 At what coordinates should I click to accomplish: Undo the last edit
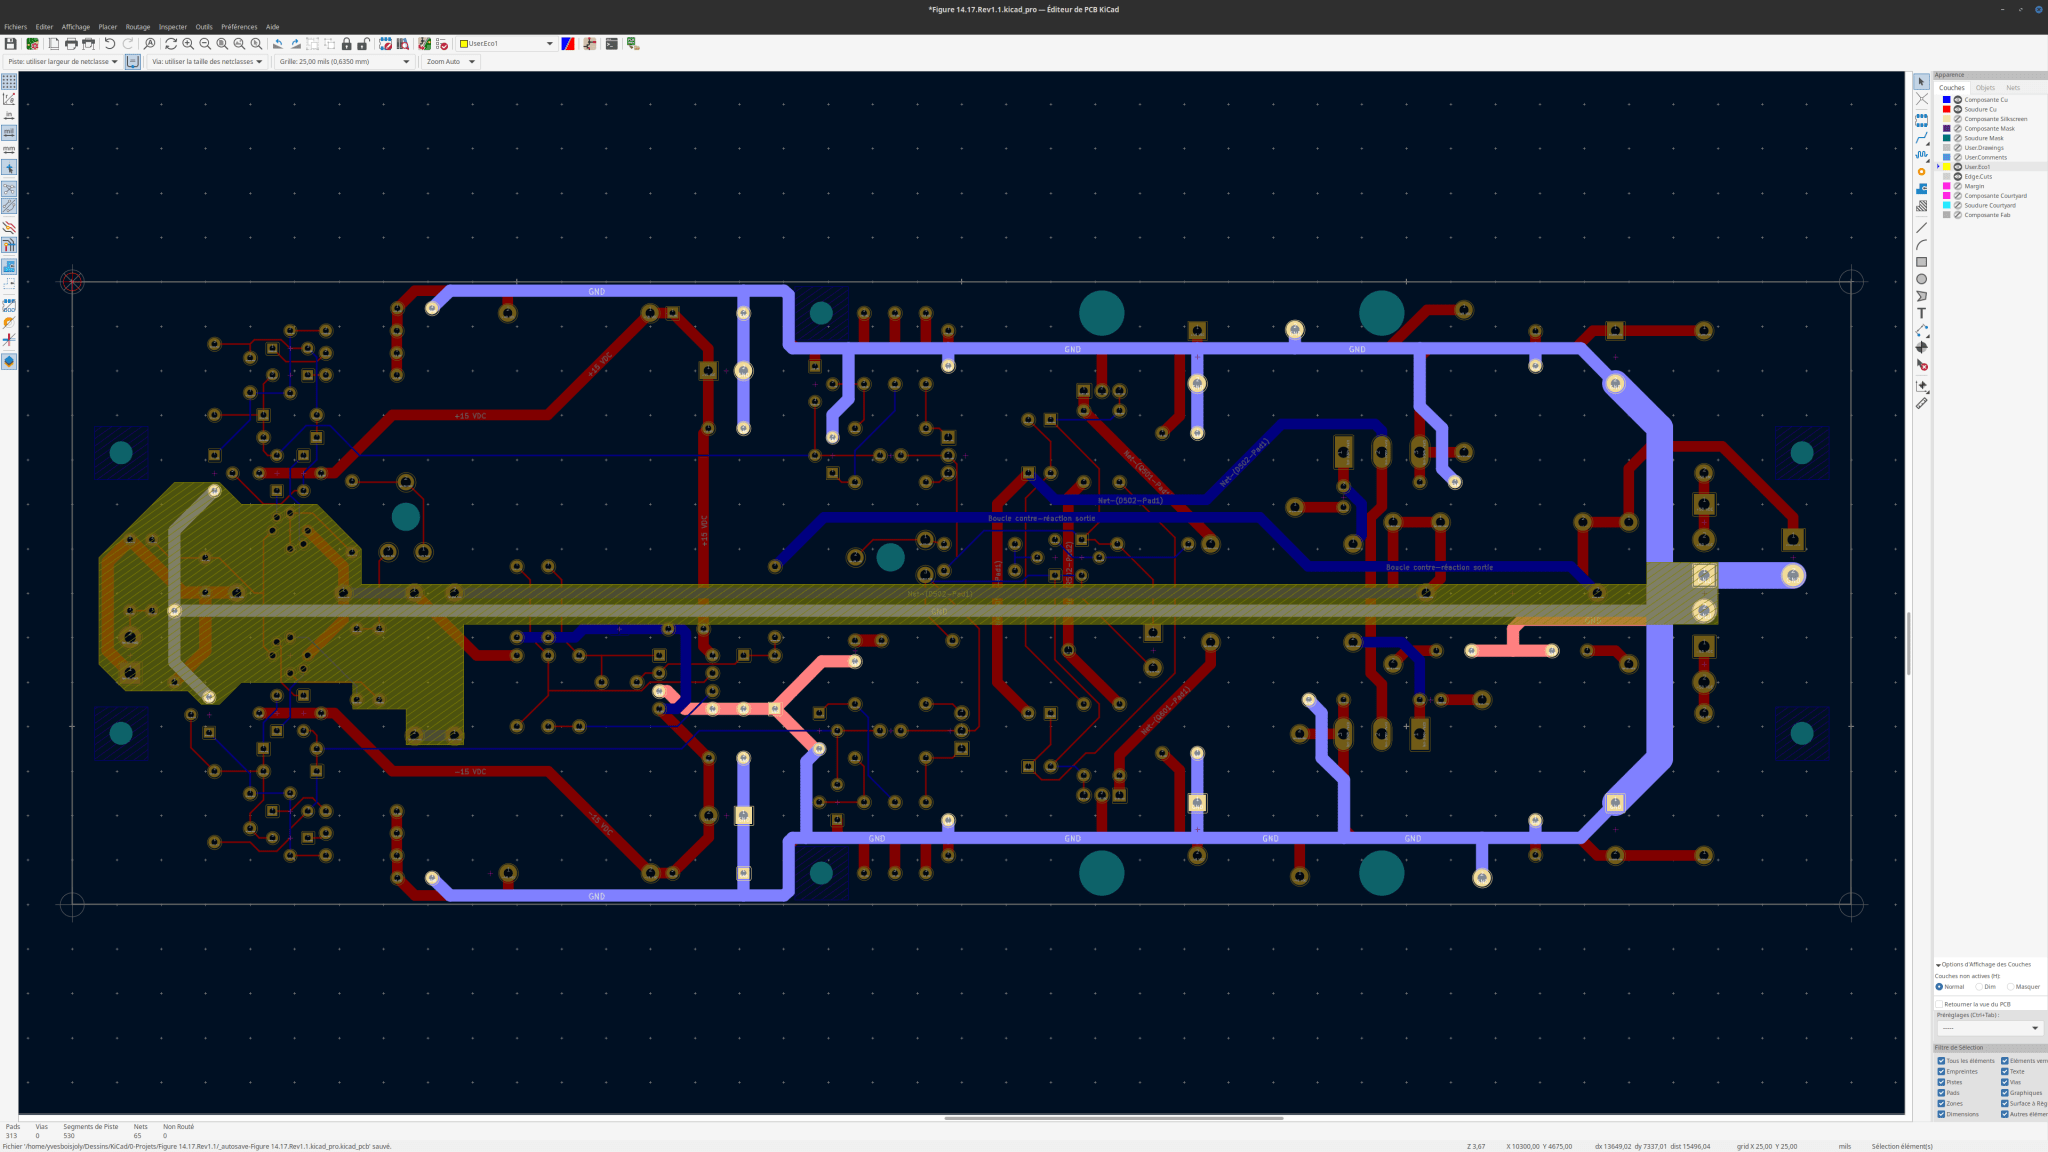pyautogui.click(x=110, y=44)
